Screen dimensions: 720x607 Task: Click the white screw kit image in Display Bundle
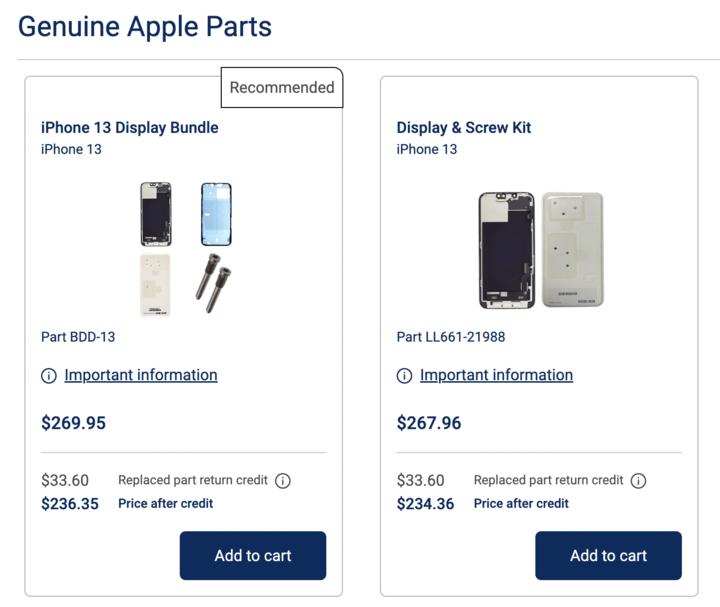(x=155, y=285)
